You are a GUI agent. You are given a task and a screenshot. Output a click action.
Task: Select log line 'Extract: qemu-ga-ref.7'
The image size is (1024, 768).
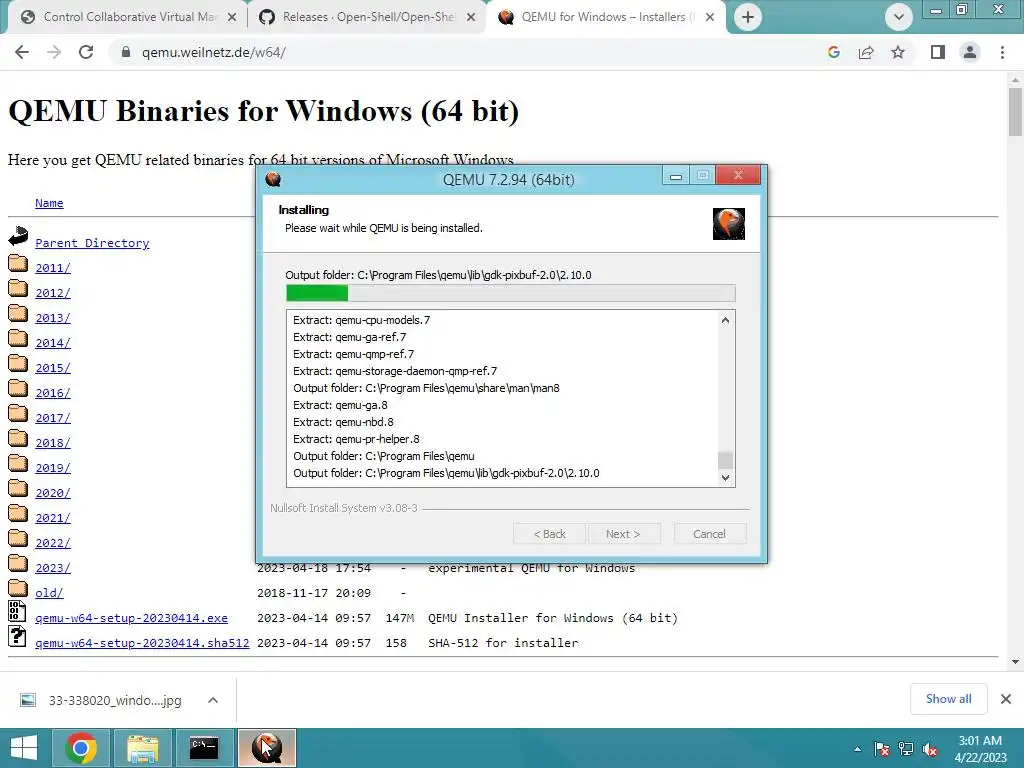pyautogui.click(x=349, y=337)
